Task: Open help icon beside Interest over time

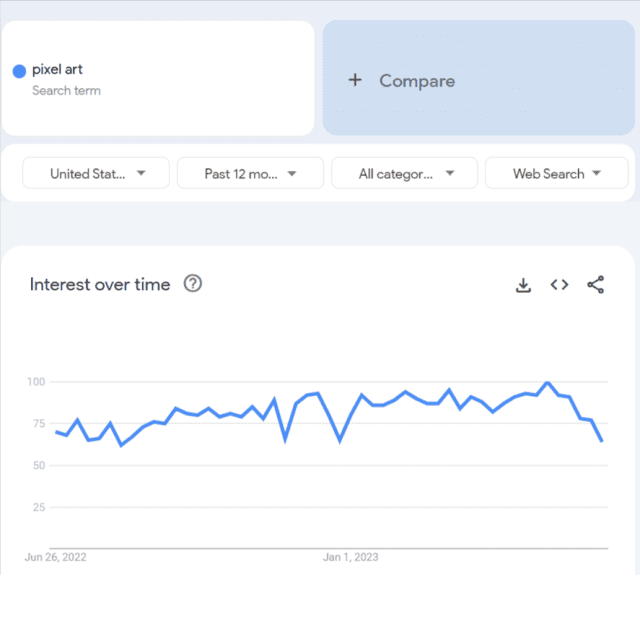Action: pos(193,284)
